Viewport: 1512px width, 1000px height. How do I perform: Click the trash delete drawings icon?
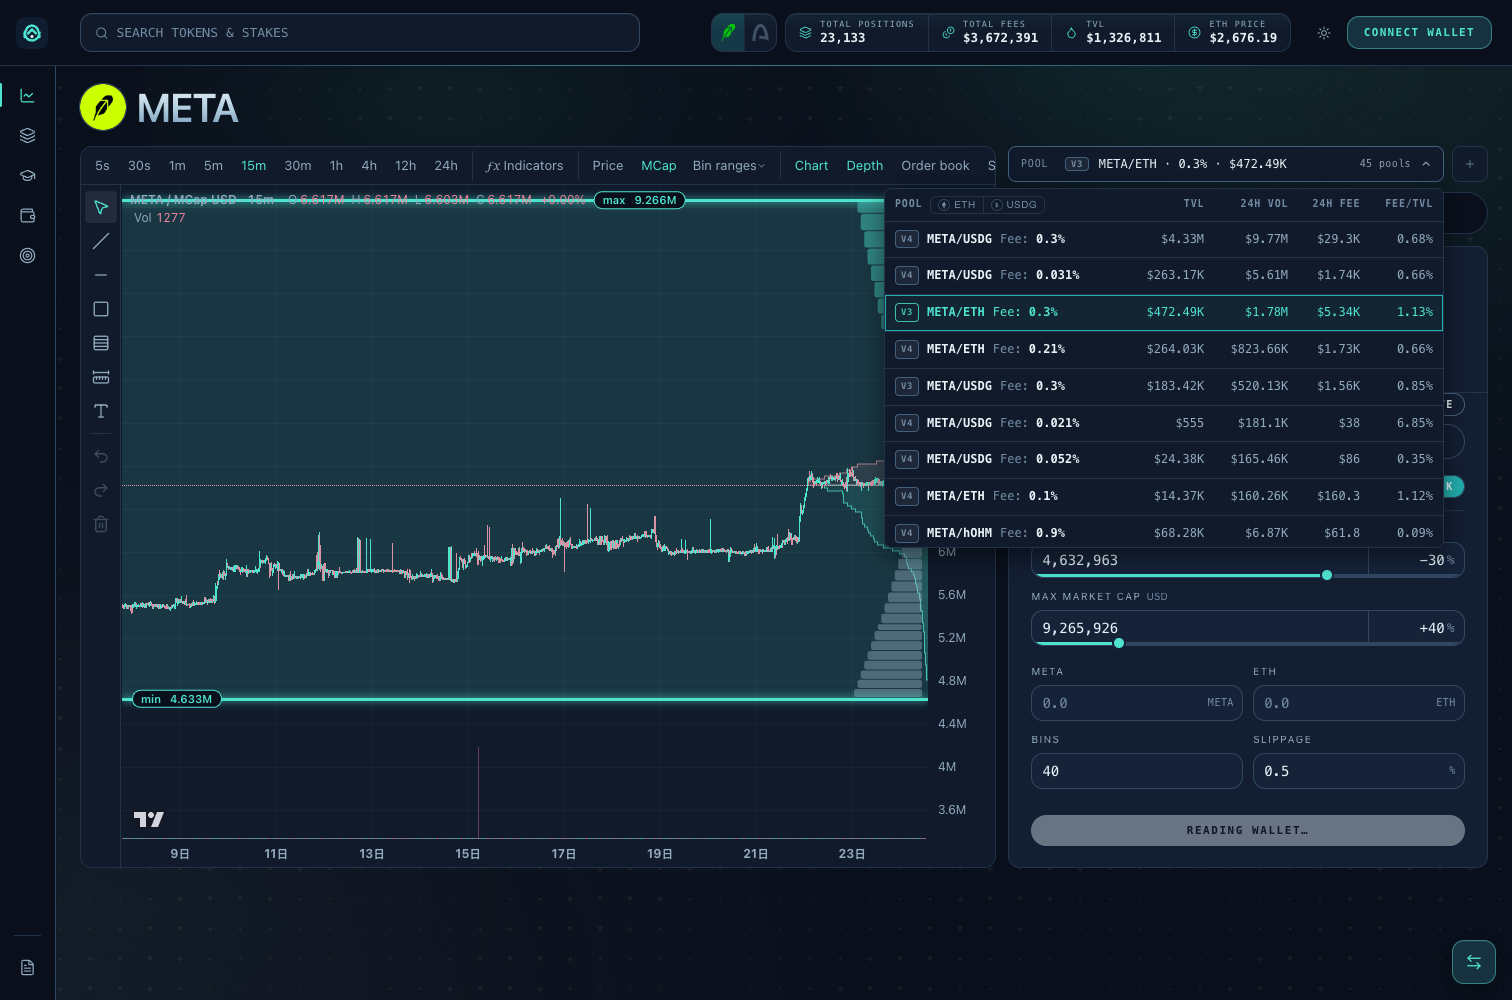tap(101, 524)
